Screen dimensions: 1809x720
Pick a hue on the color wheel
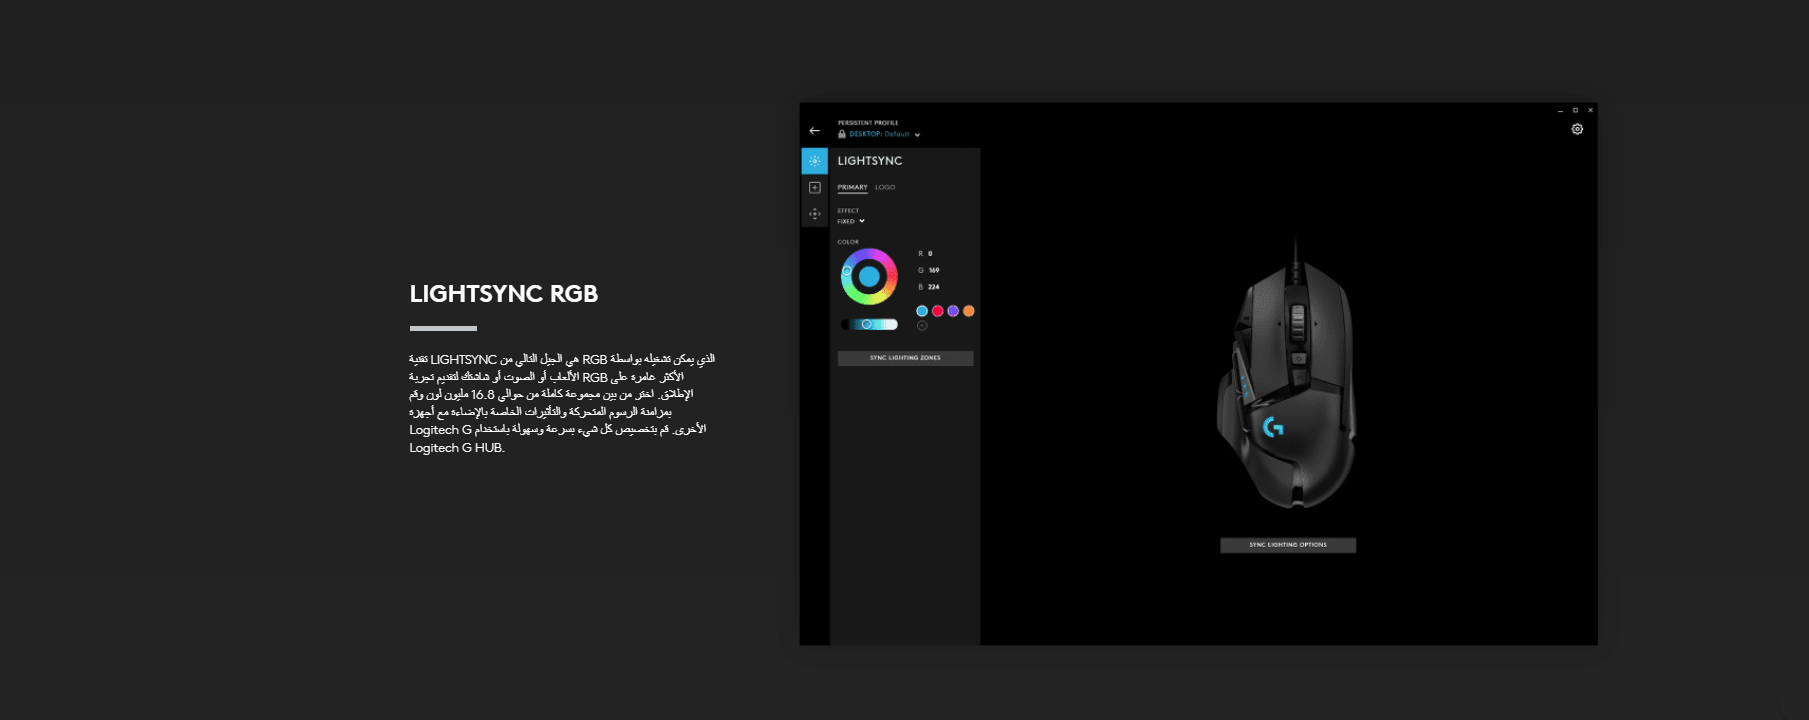tap(869, 277)
